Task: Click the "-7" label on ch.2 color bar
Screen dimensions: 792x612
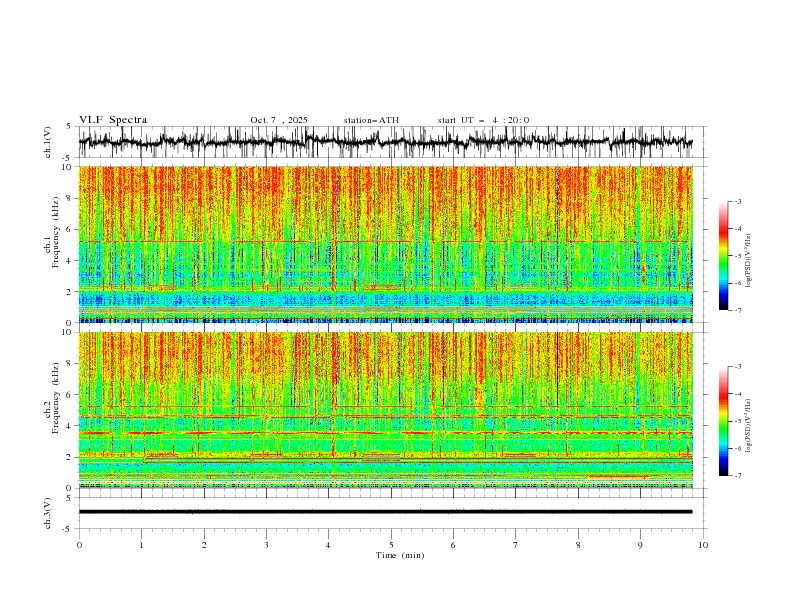Action: (738, 476)
